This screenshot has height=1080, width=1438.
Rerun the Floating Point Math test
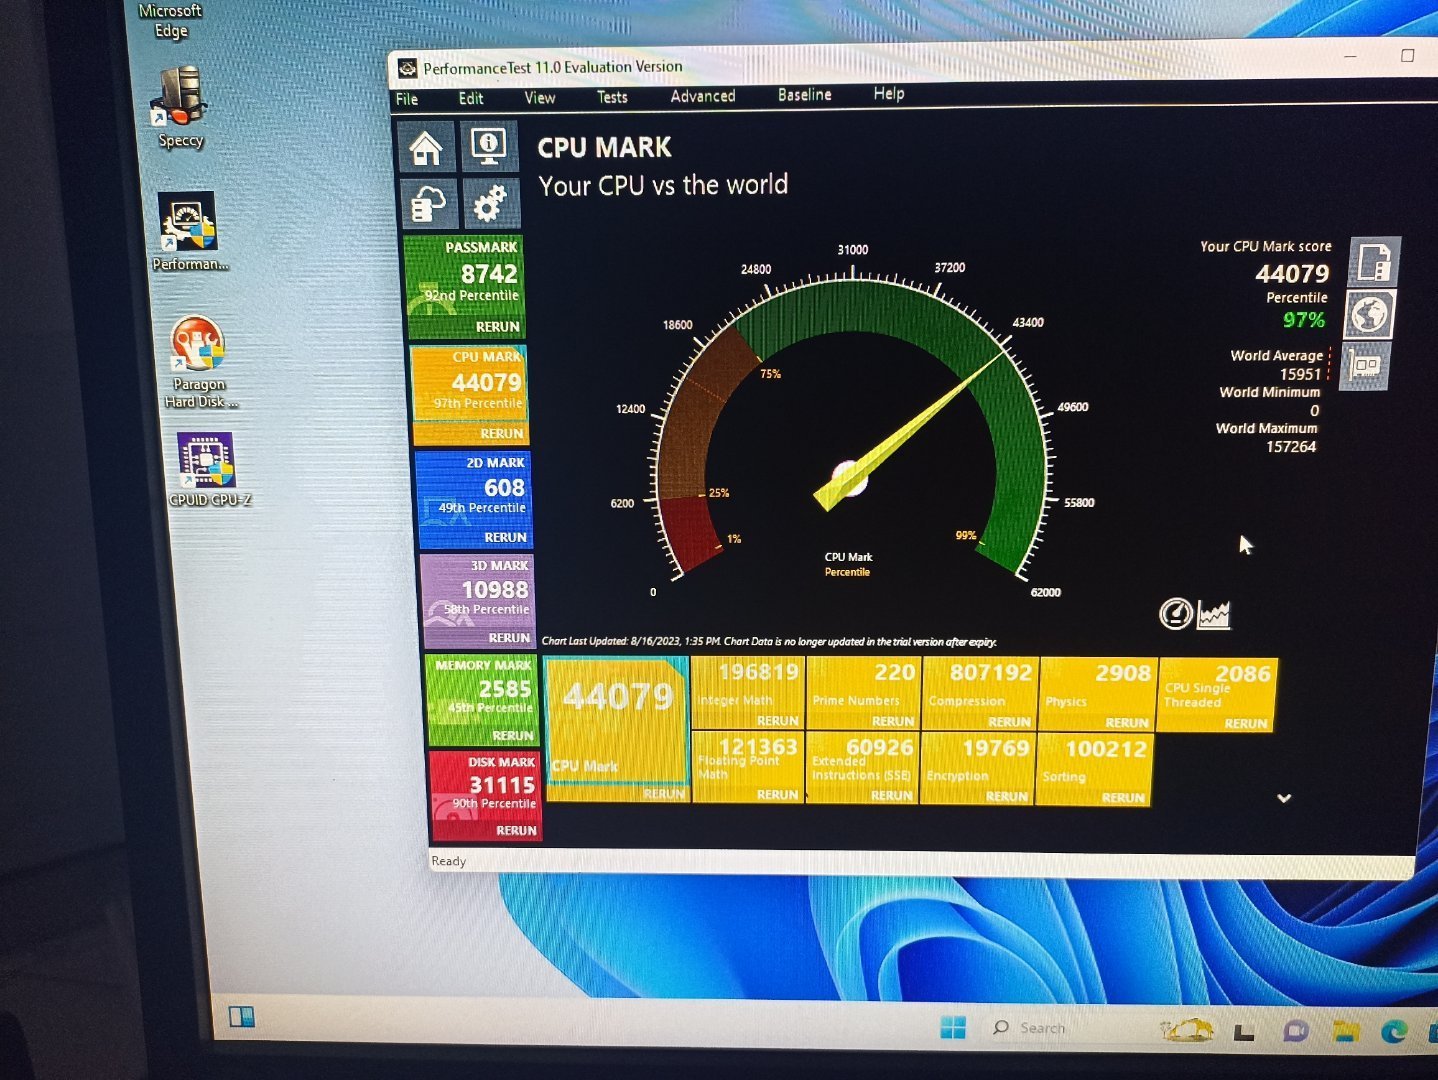click(777, 795)
